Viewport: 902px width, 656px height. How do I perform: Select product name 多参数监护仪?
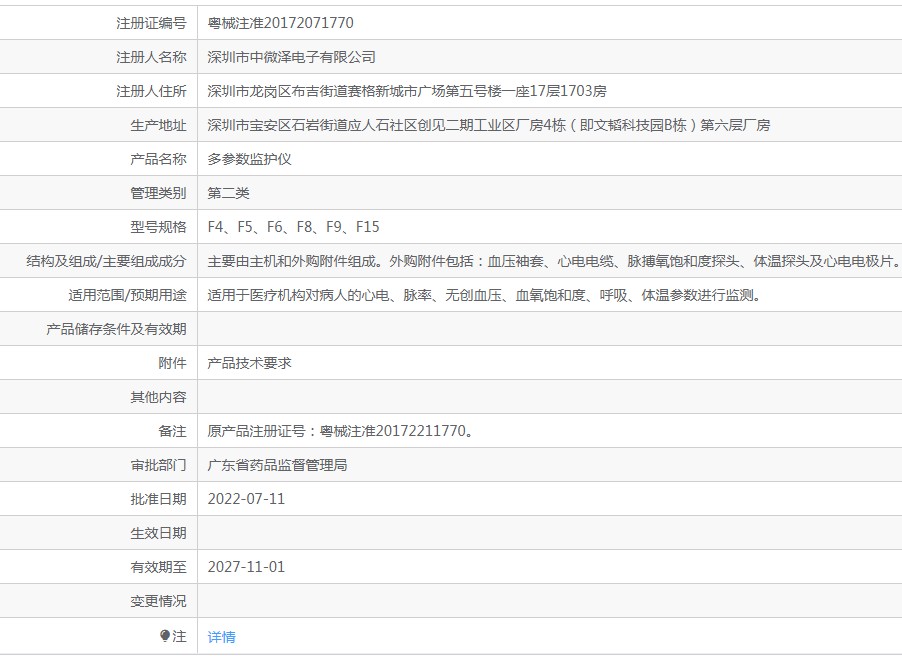(250, 159)
